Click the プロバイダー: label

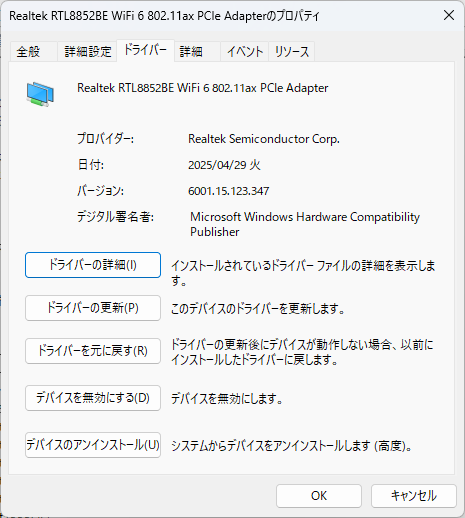(x=105, y=139)
